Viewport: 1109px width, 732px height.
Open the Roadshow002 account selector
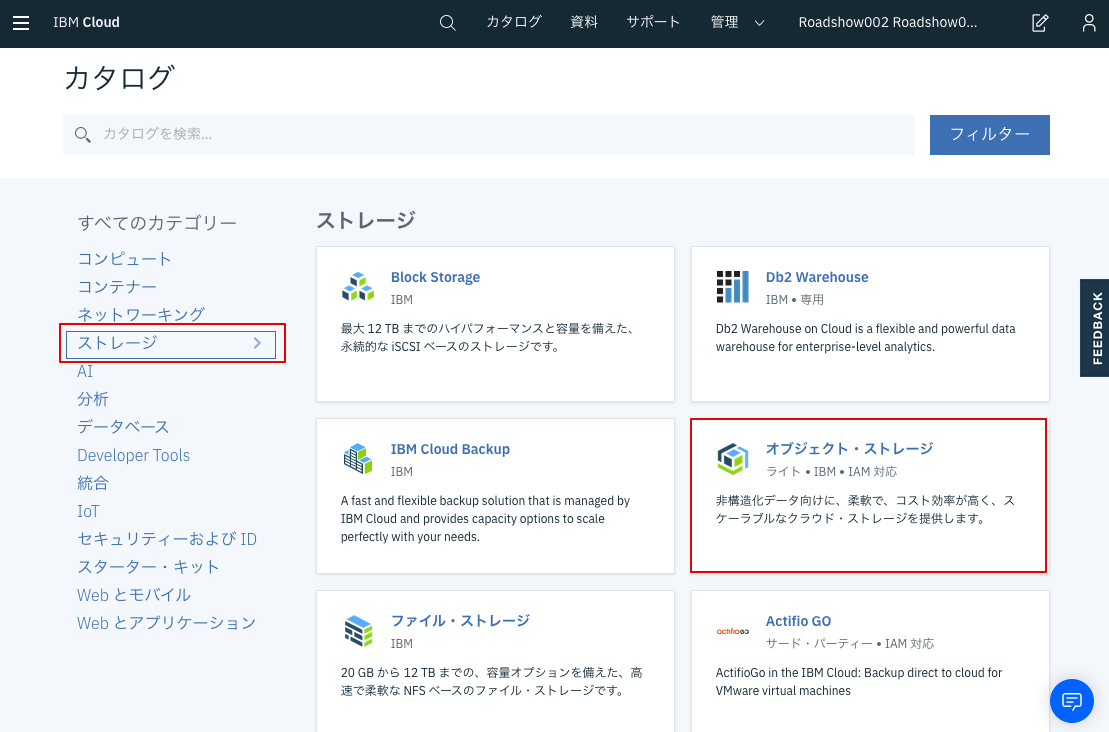(x=888, y=23)
